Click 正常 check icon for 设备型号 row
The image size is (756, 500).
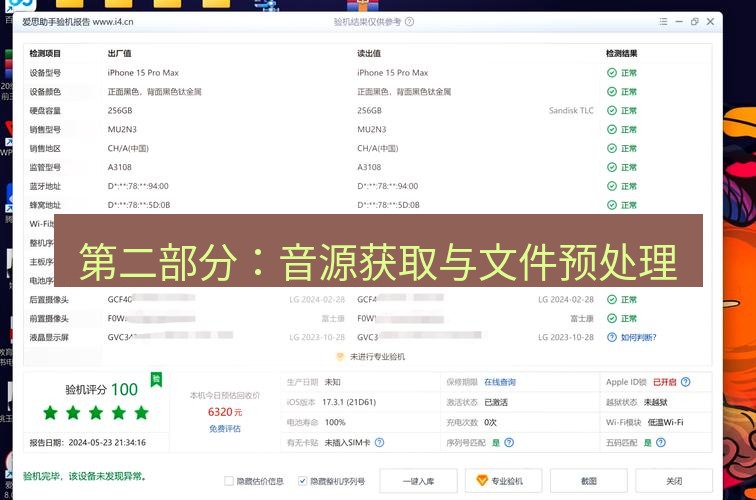612,73
